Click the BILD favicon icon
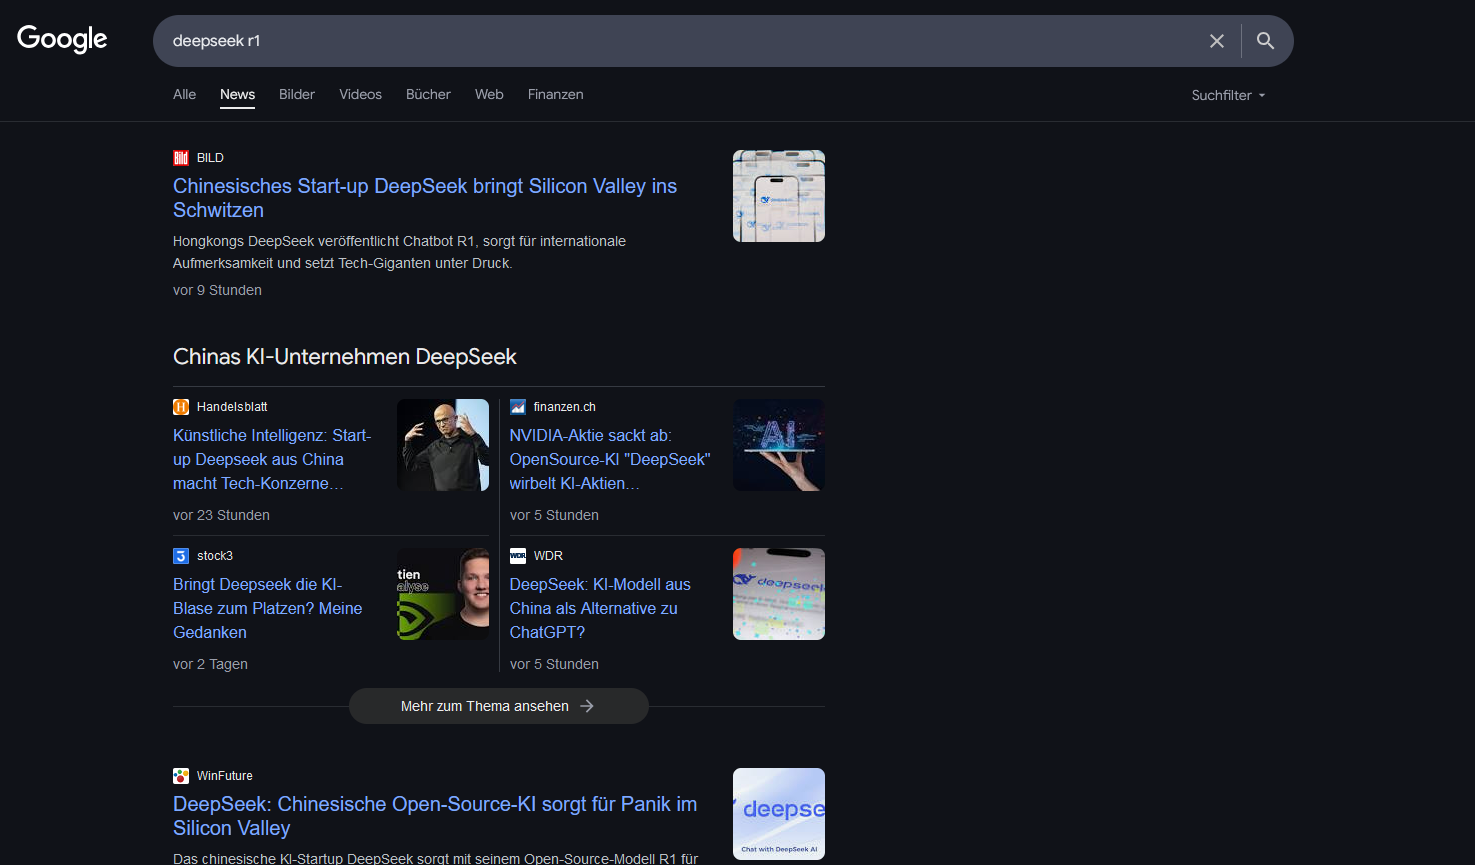Image resolution: width=1475 pixels, height=865 pixels. [x=181, y=158]
